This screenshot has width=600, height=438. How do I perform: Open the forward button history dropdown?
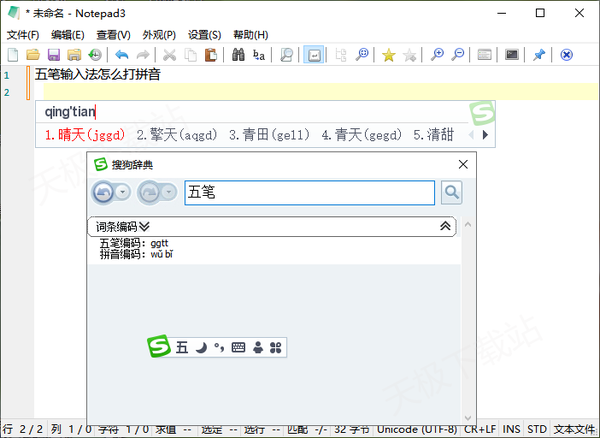tap(169, 192)
